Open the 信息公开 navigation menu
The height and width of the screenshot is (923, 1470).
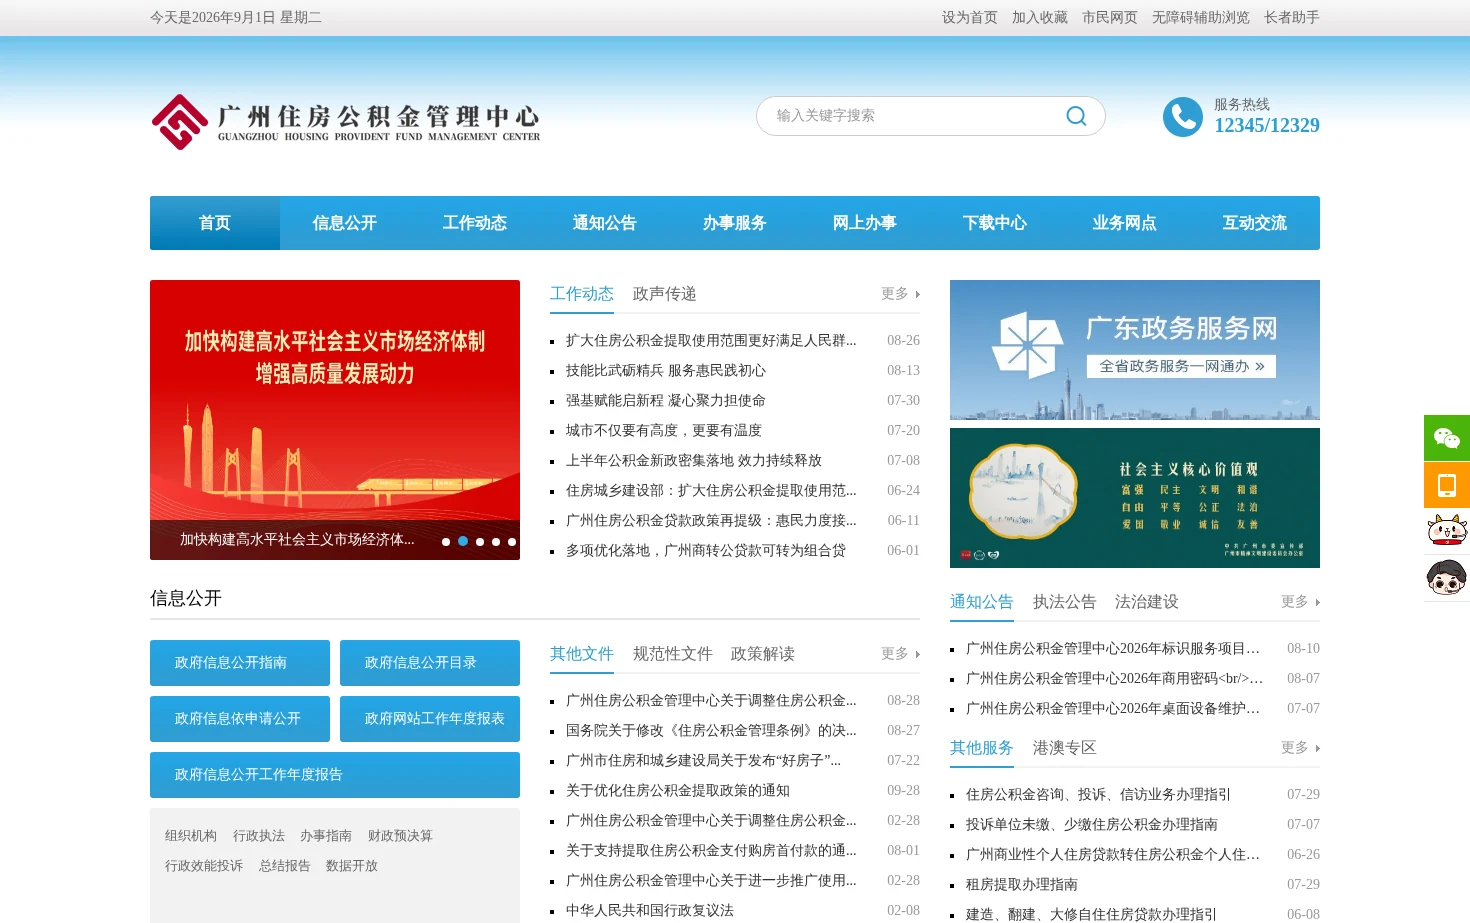pyautogui.click(x=345, y=223)
